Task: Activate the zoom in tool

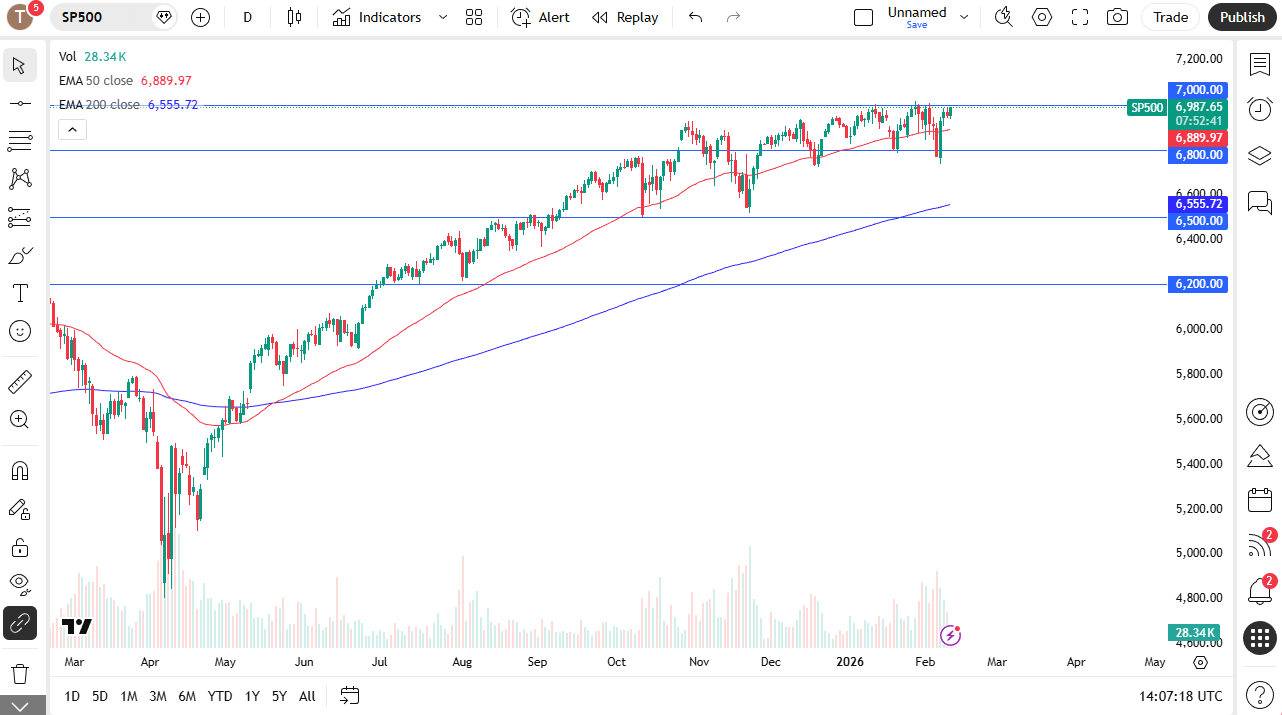Action: coord(19,420)
